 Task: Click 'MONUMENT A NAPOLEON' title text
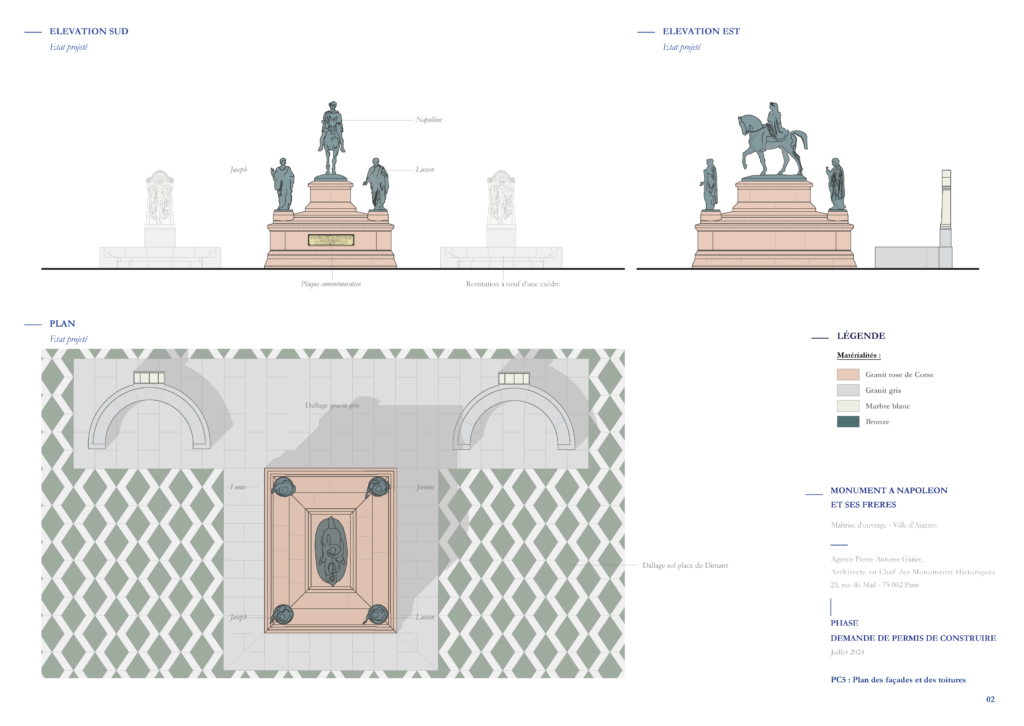pos(888,491)
